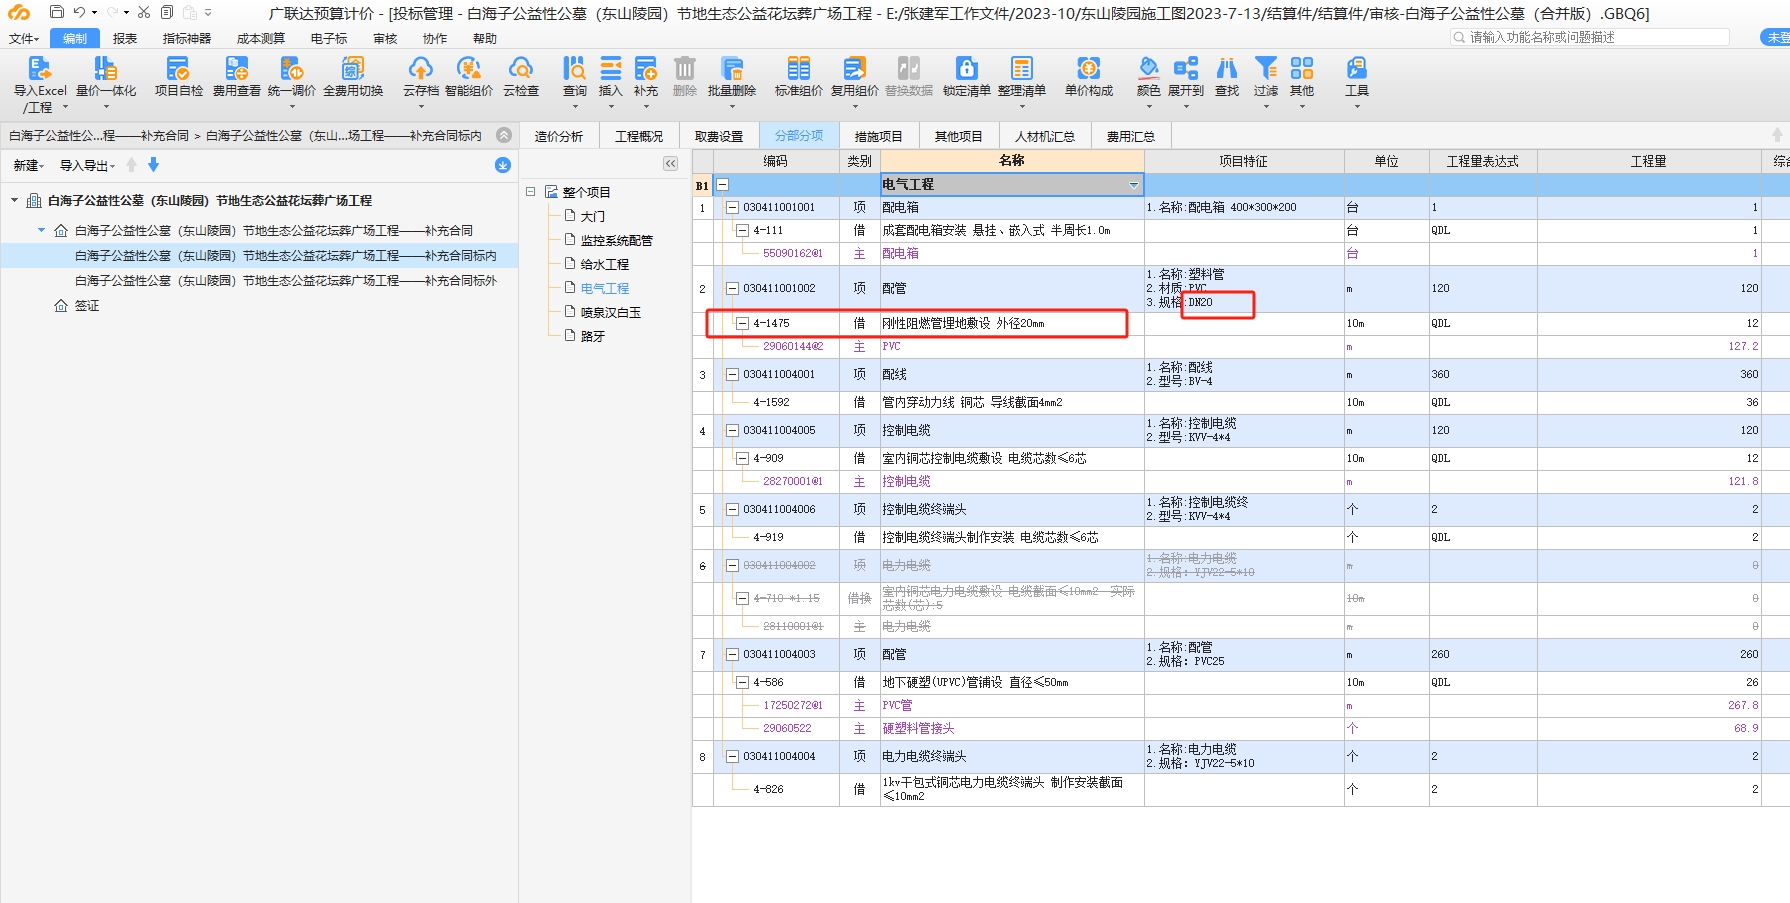1790x903 pixels.
Task: Open the 电气工程 name dropdown arrow
Action: 1133,184
